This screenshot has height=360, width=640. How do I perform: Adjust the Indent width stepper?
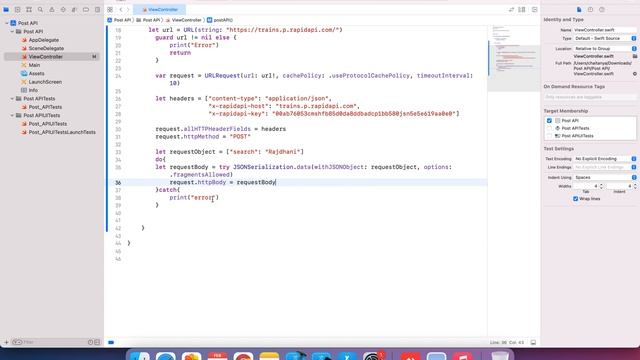click(x=635, y=186)
